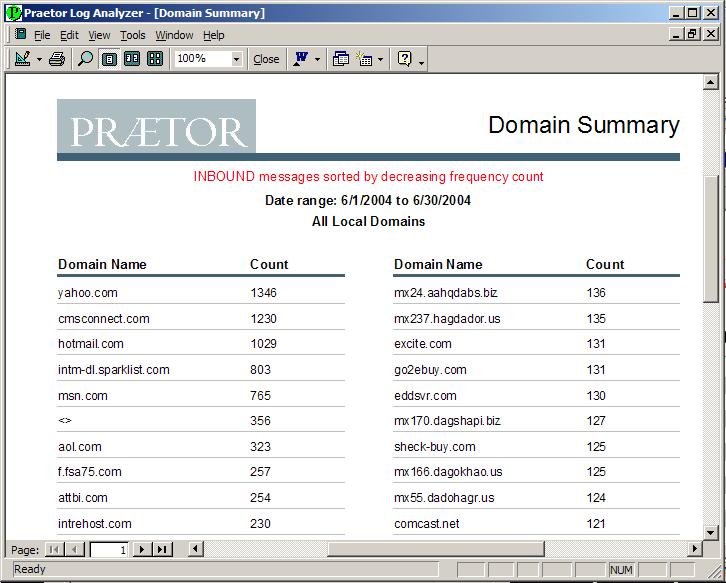
Task: Click the mx24.aahqdabs.biz entry
Action: [x=446, y=293]
